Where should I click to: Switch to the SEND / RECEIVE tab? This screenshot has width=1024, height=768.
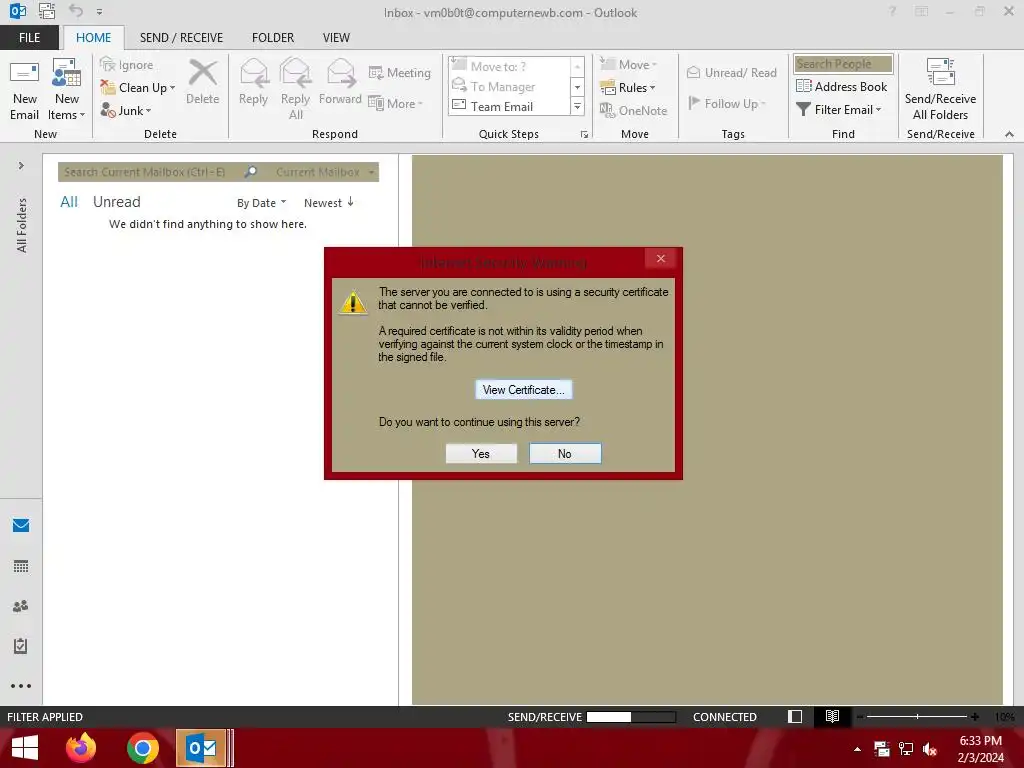tap(182, 38)
